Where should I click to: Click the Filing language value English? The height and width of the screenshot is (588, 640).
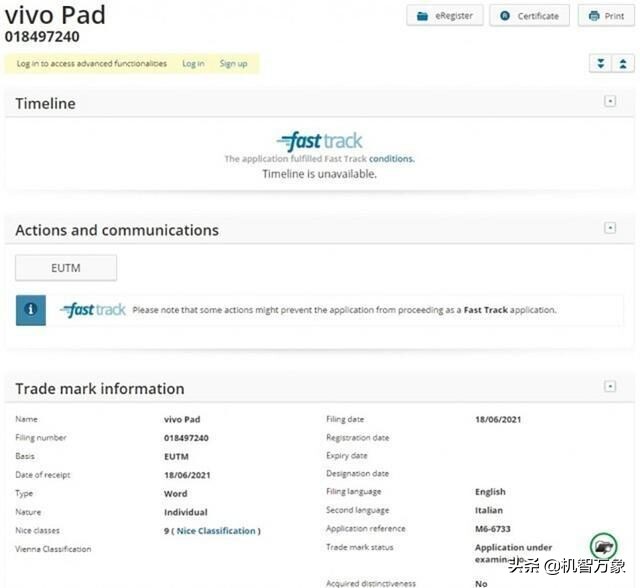click(x=490, y=492)
